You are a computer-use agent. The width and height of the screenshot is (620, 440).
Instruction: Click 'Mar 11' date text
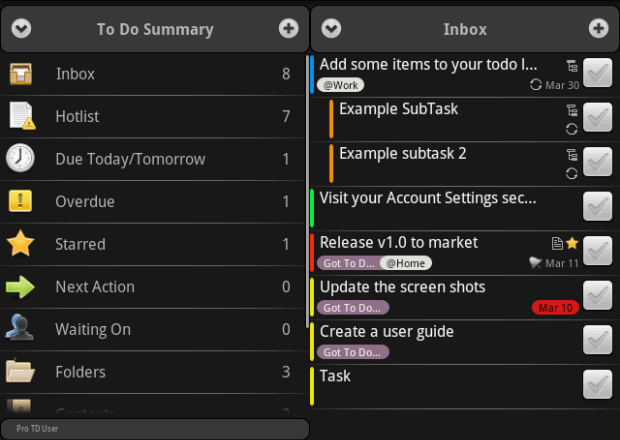[562, 263]
